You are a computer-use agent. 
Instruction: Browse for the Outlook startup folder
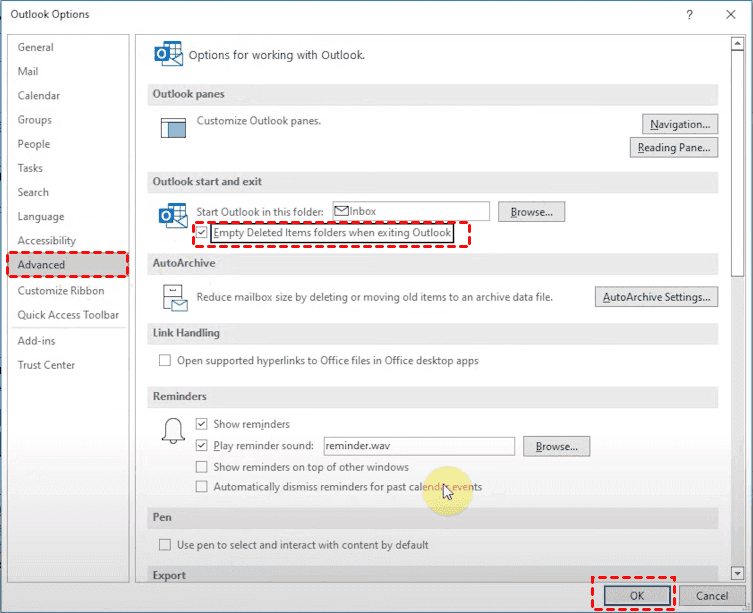pyautogui.click(x=531, y=212)
